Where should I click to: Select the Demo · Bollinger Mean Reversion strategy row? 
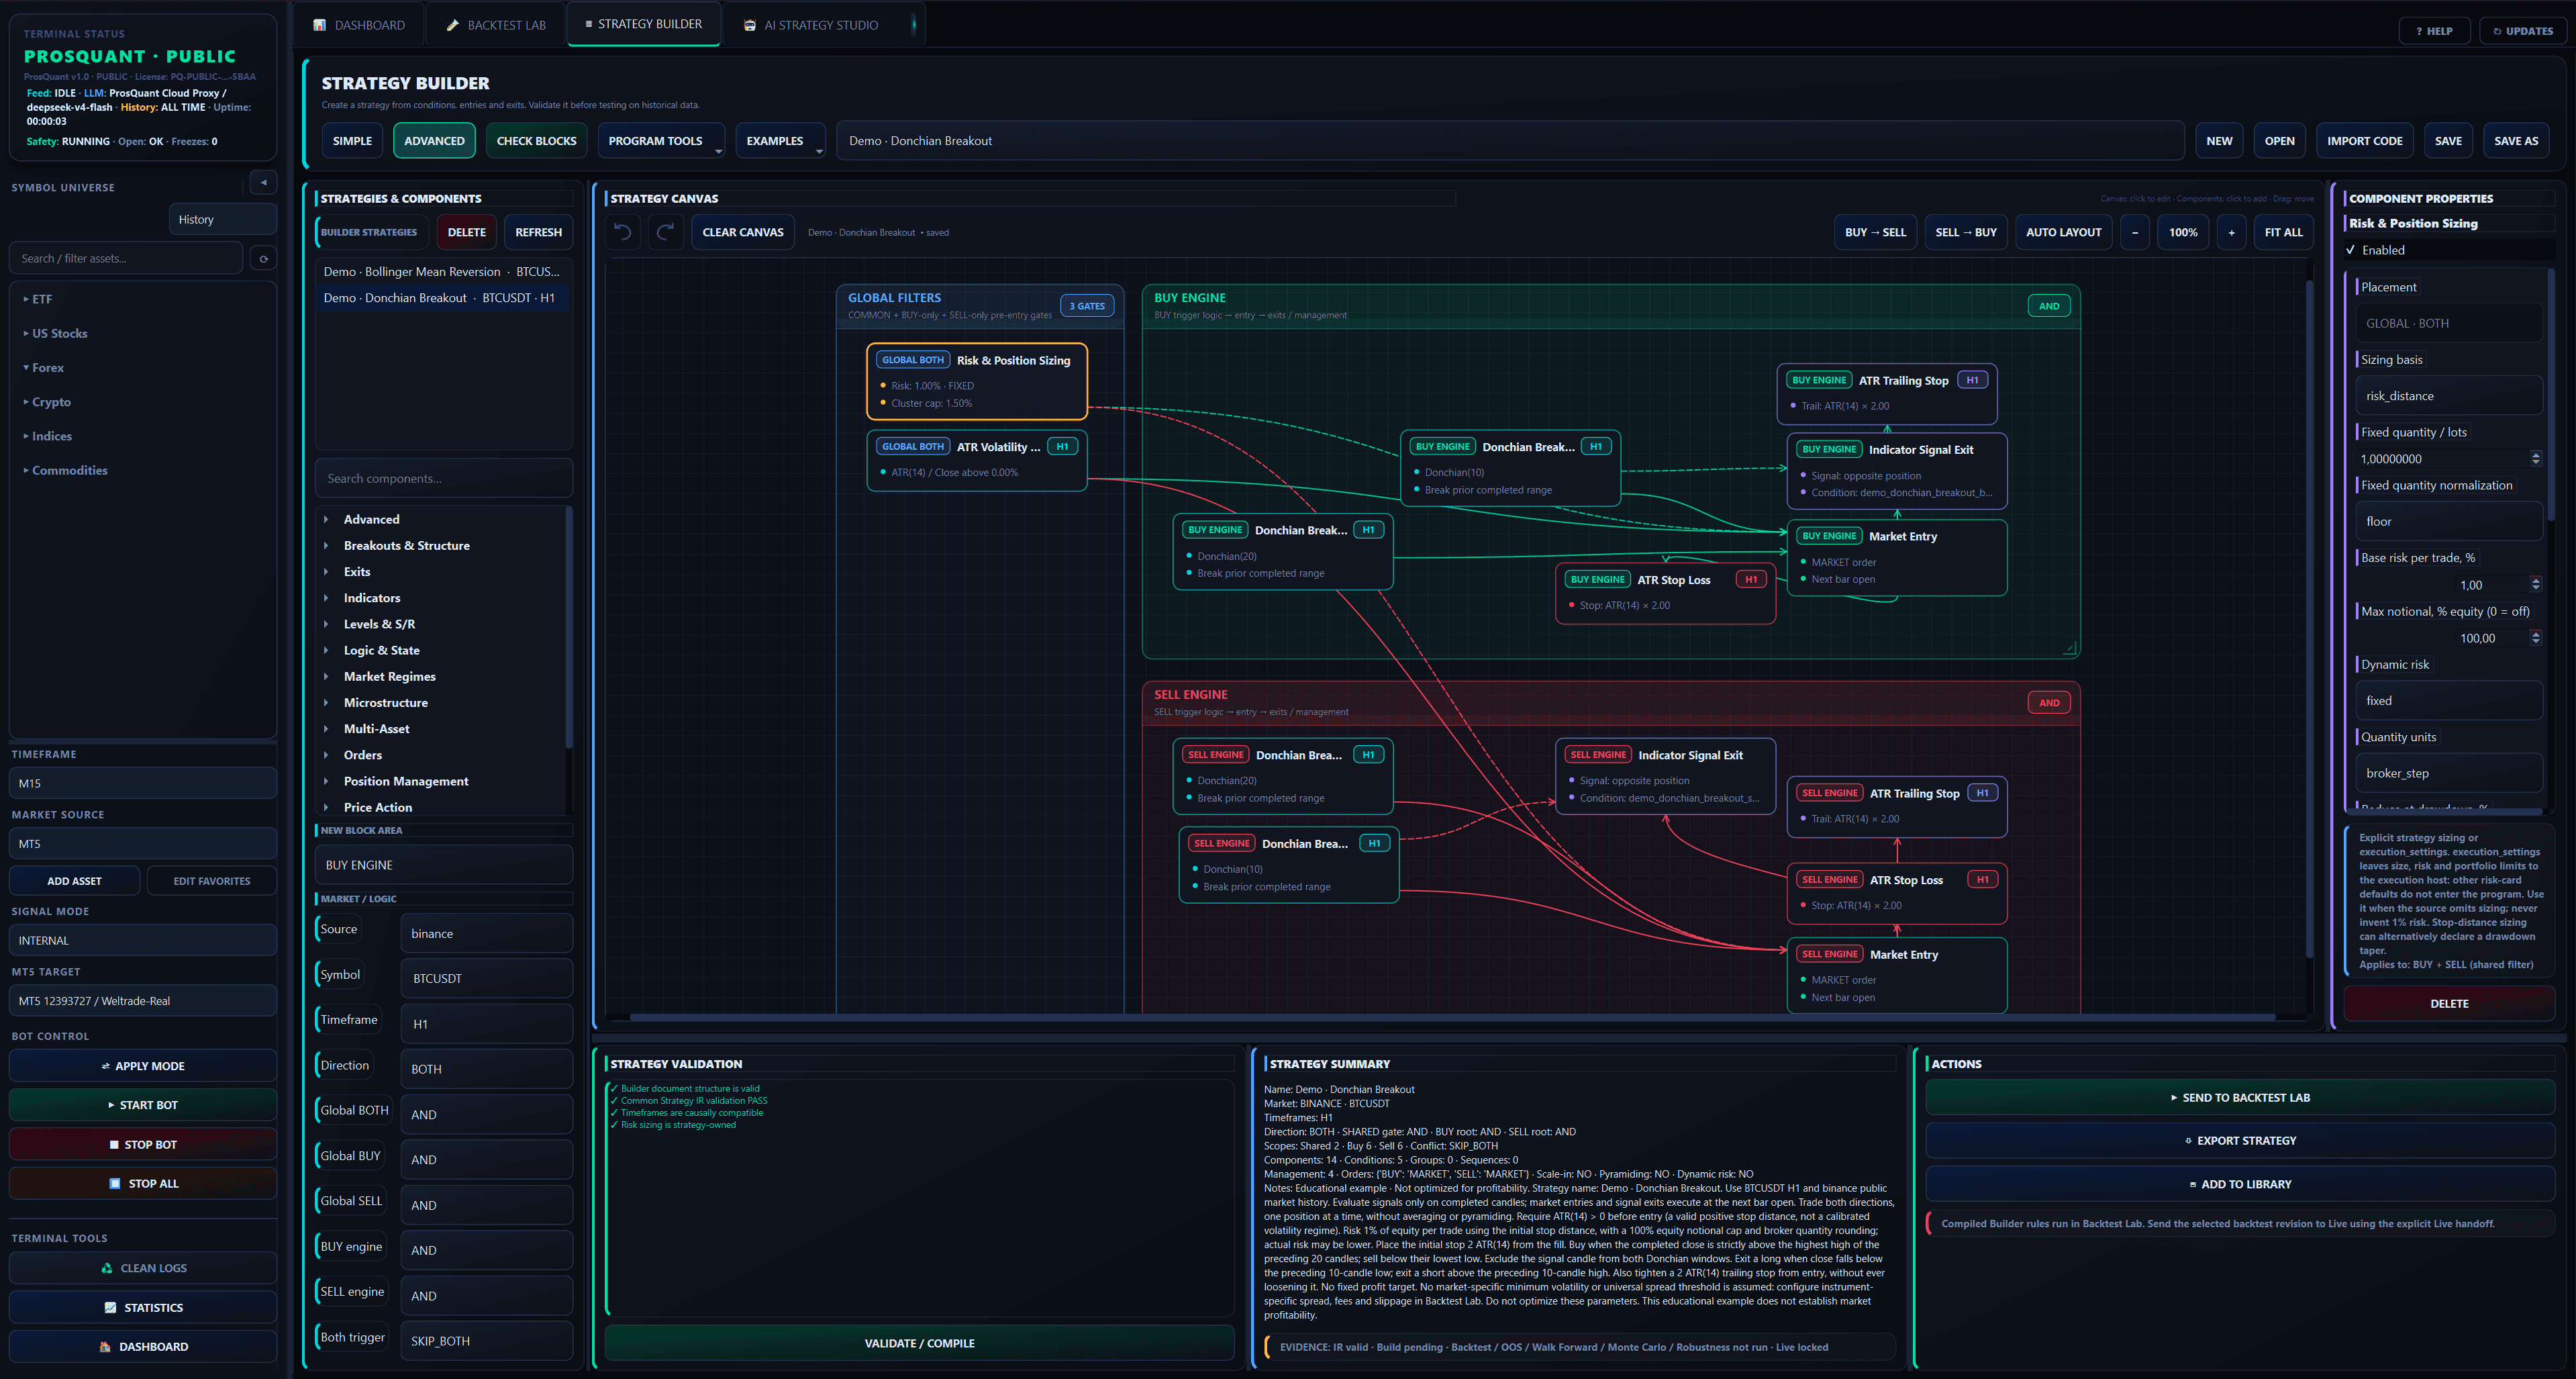pyautogui.click(x=442, y=272)
